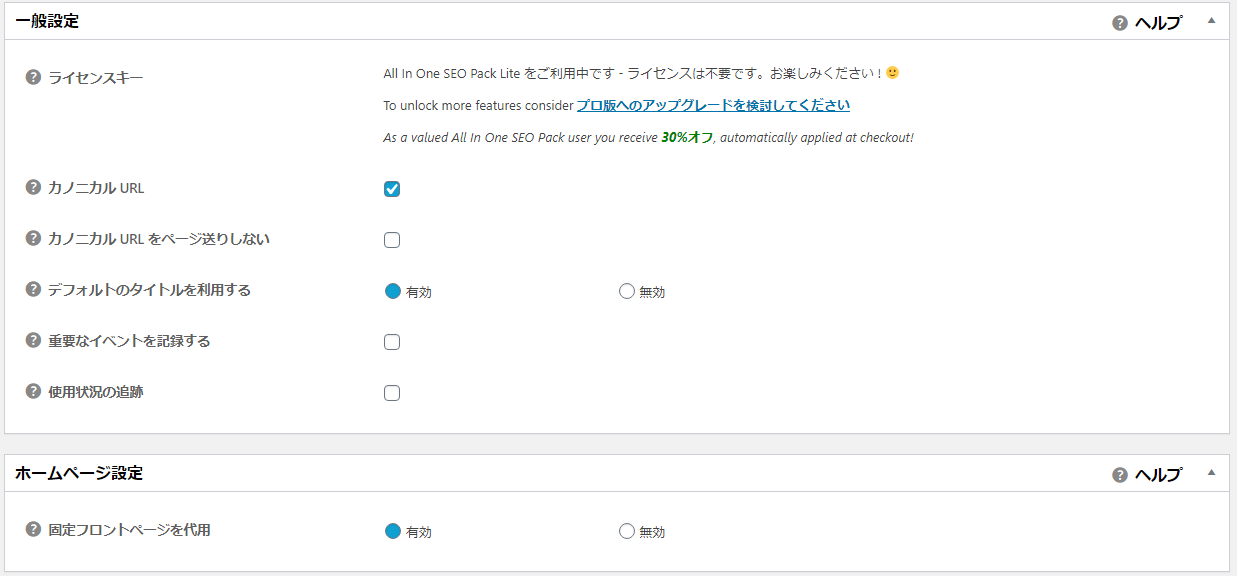The width and height of the screenshot is (1237, 576).
Task: Open help icon for カノニカル URL をページ送りしない
Action: click(33, 239)
